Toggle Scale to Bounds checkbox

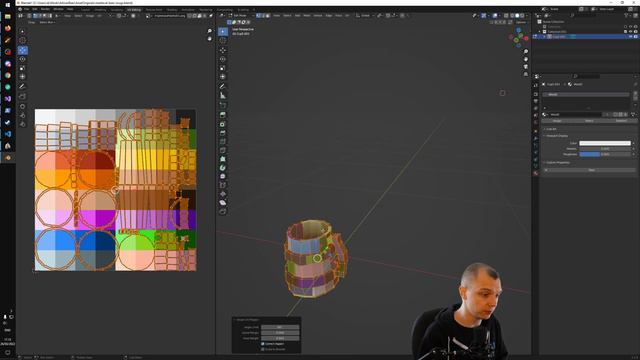pyautogui.click(x=263, y=349)
